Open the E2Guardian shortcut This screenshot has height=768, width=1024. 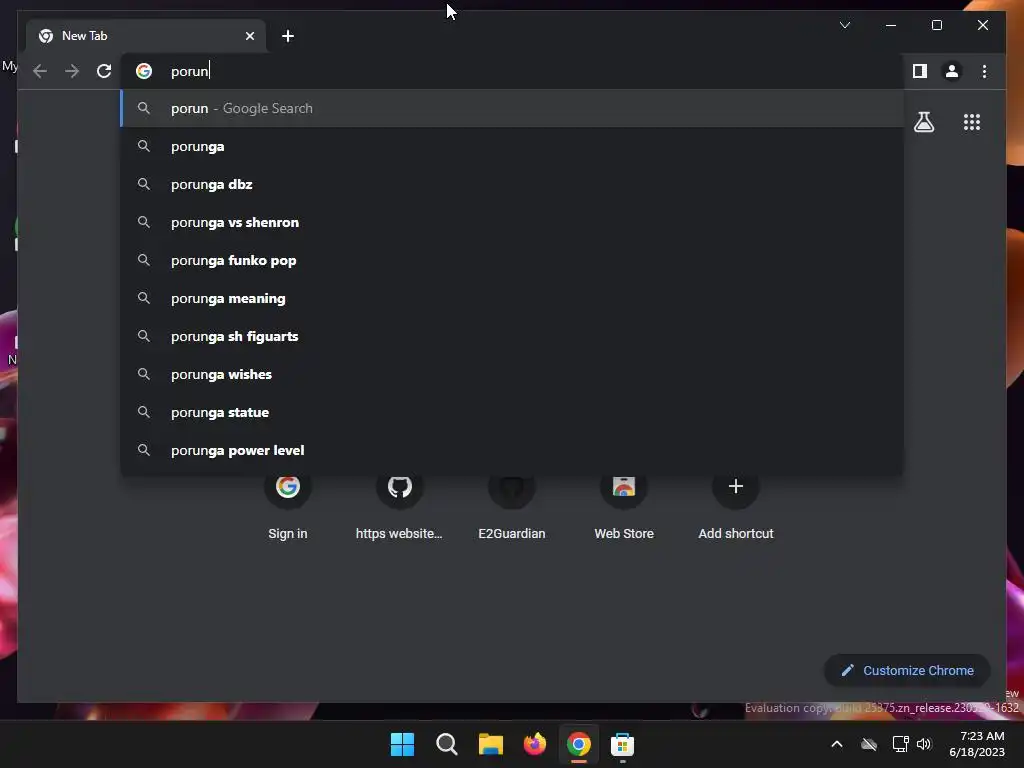pos(511,506)
